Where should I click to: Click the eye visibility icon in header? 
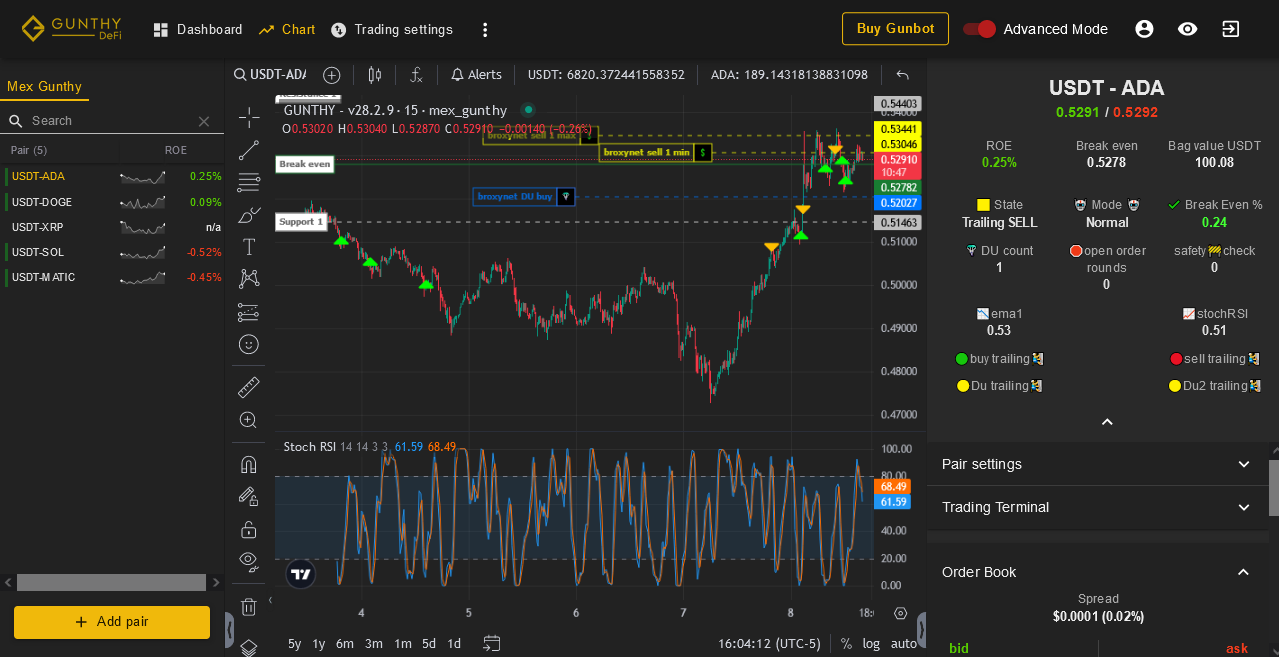click(1187, 29)
